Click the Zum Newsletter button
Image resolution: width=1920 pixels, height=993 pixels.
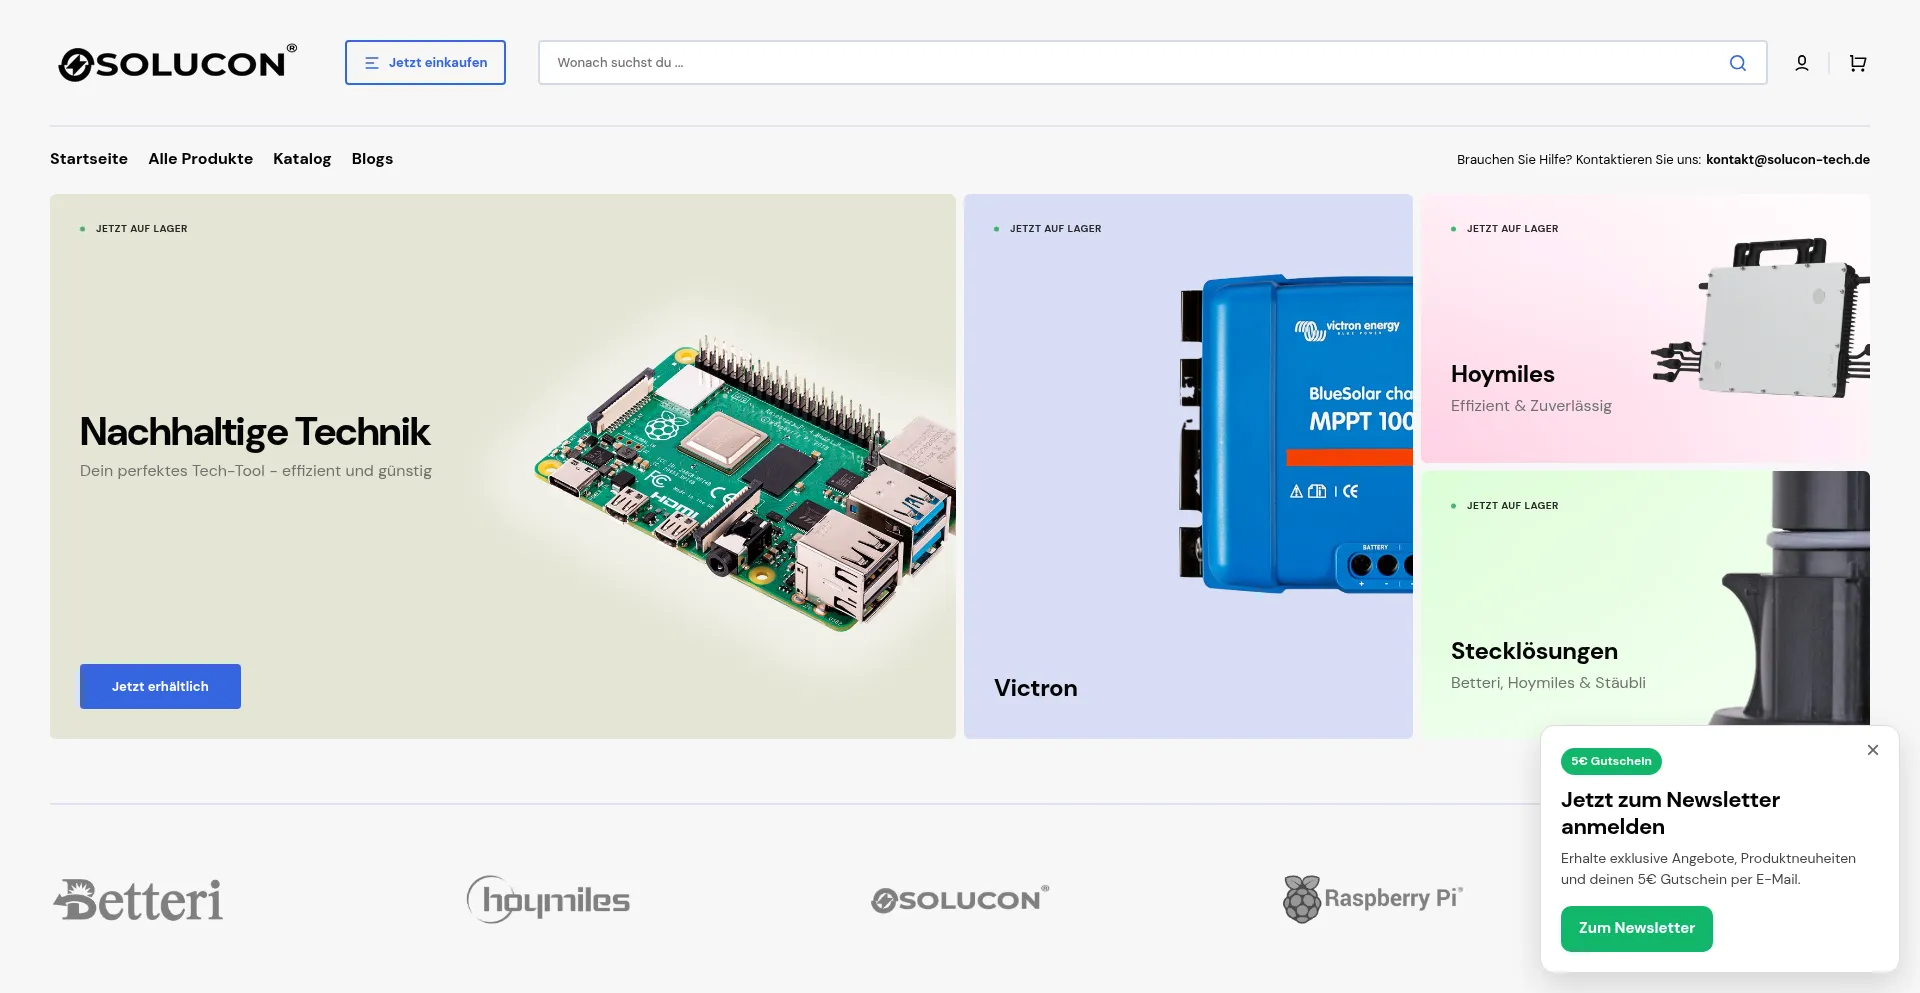tap(1637, 929)
